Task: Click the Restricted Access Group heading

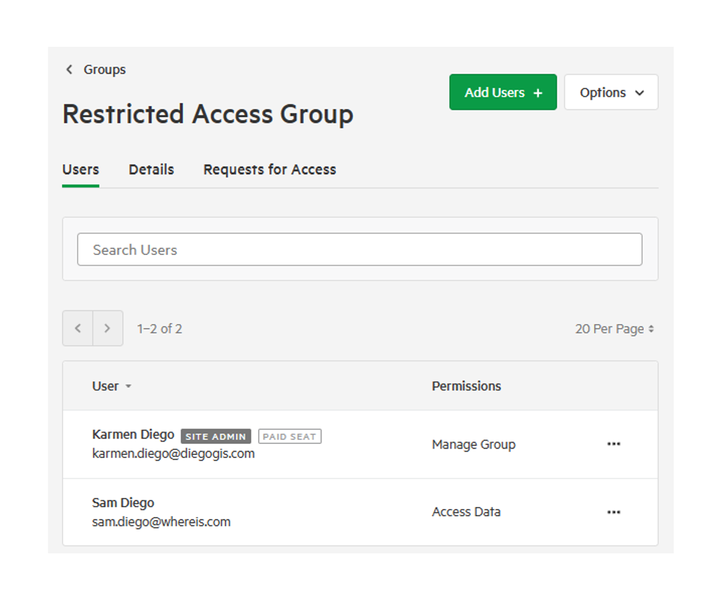Action: pos(208,114)
